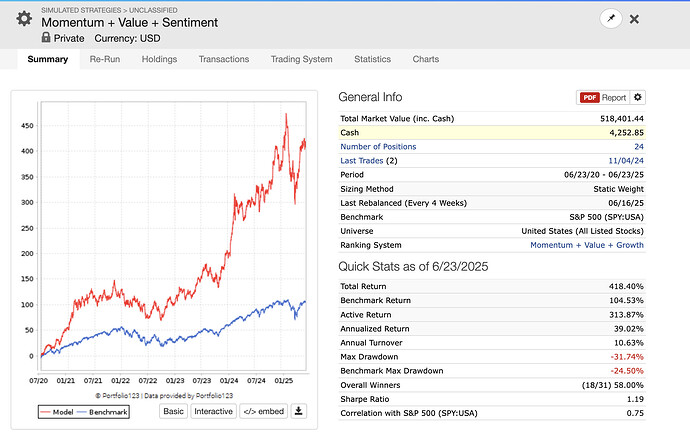Click United States (All Listed Stocks) universe
The width and height of the screenshot is (690, 448).
click(582, 231)
